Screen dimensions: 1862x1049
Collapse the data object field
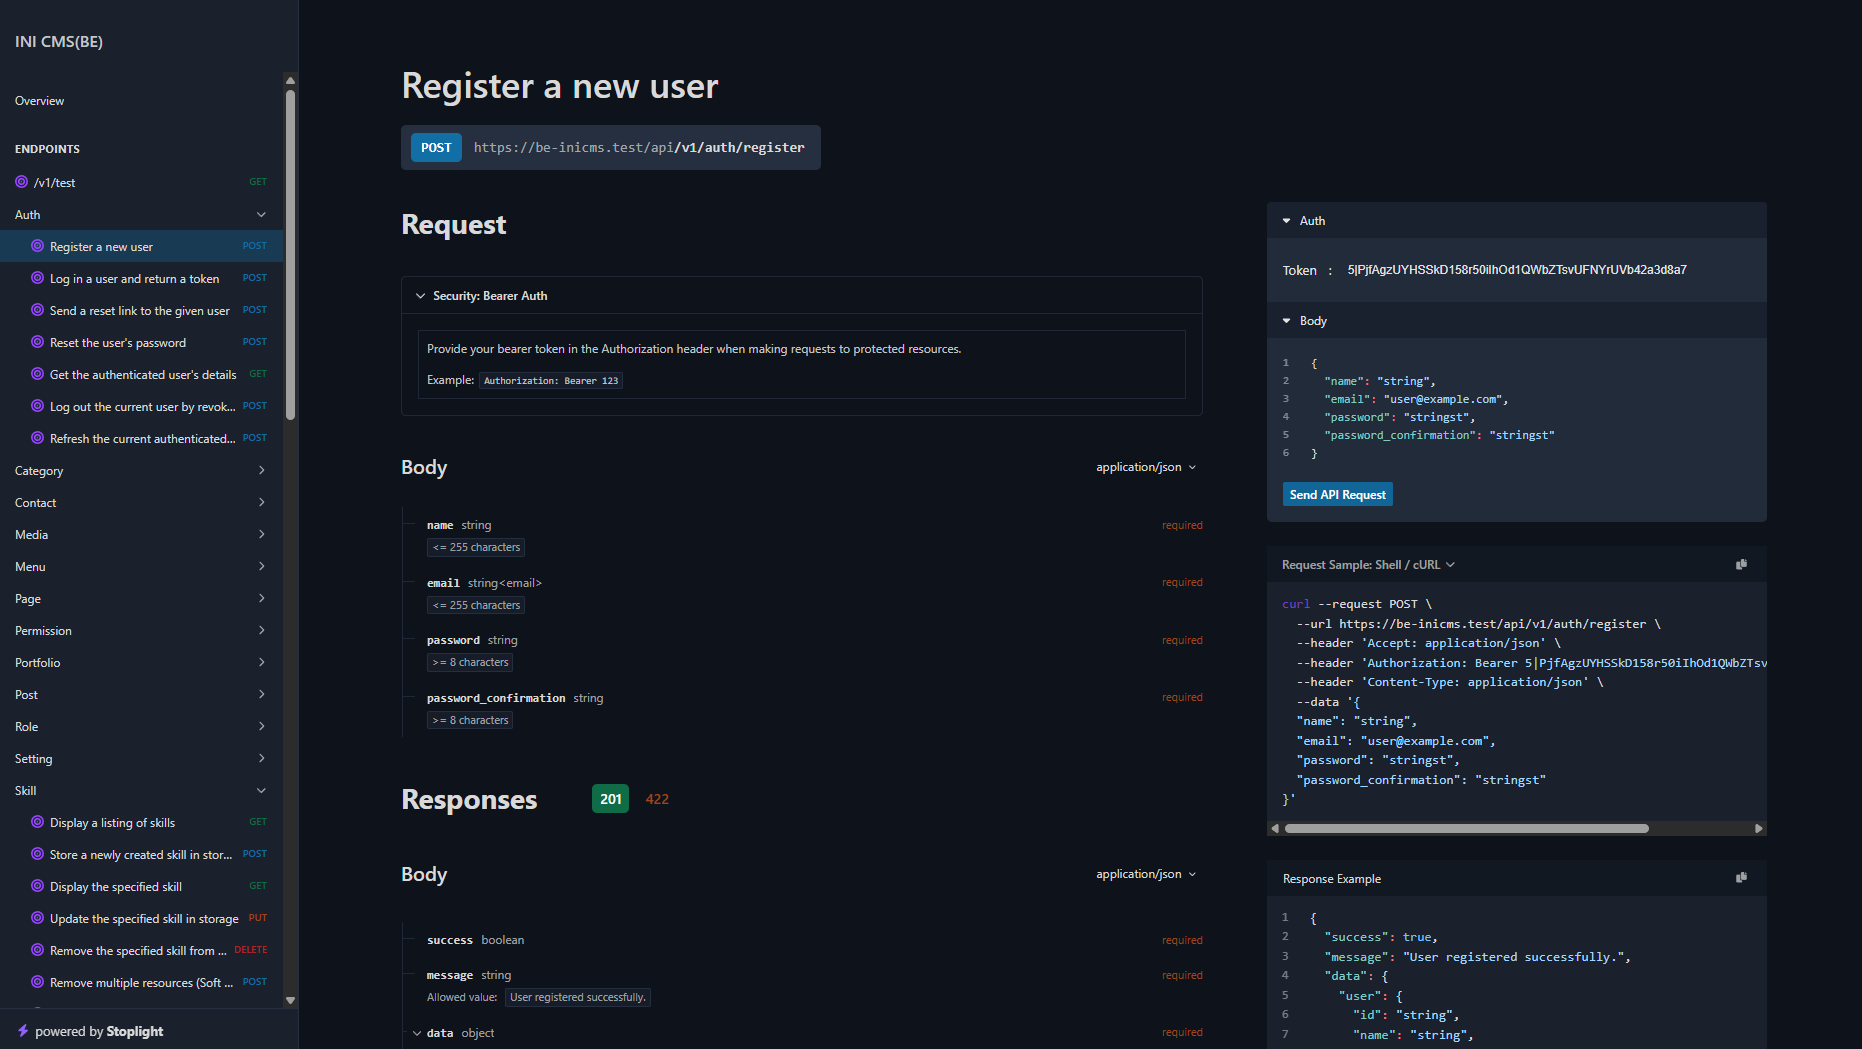pos(417,1033)
